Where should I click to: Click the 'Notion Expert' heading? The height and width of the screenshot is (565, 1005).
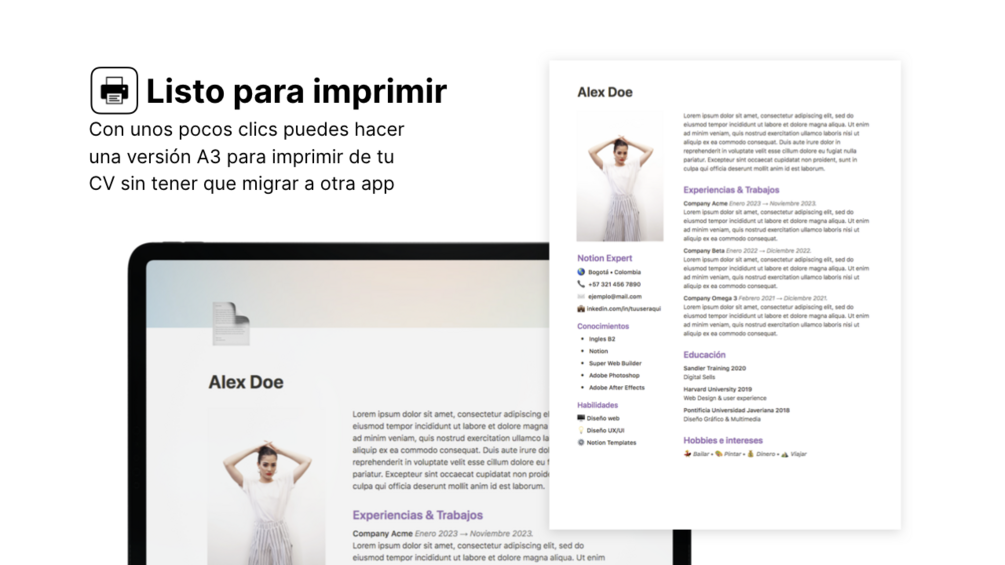(x=604, y=258)
